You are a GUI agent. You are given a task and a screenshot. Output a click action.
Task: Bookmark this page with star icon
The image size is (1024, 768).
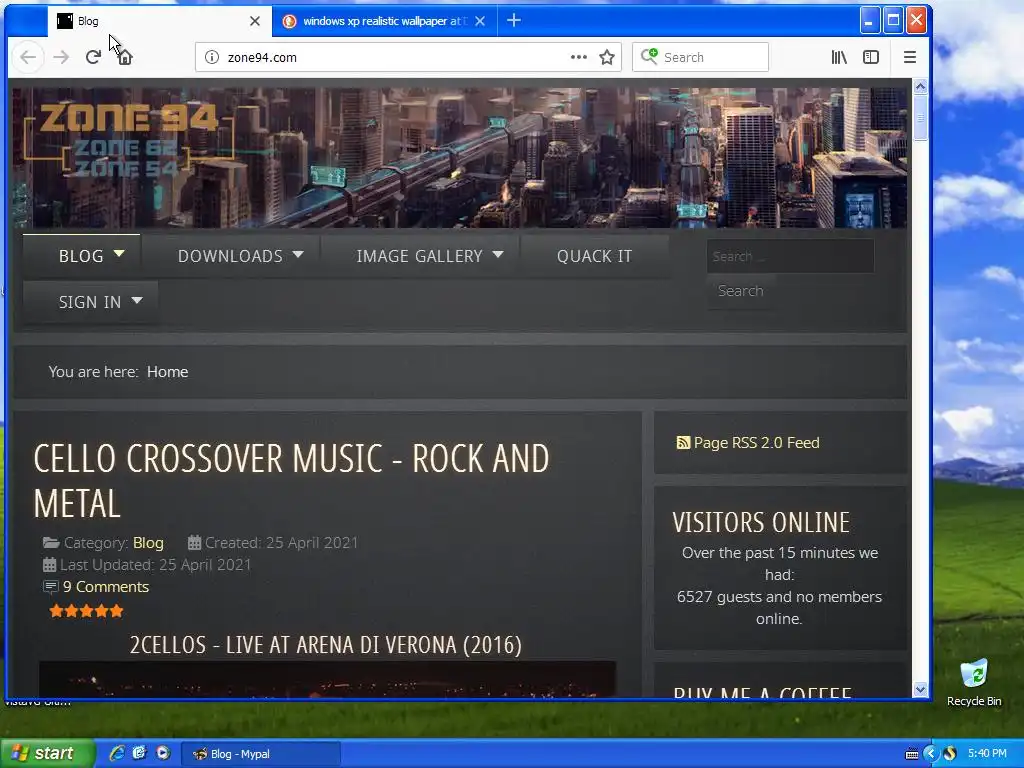(x=607, y=57)
